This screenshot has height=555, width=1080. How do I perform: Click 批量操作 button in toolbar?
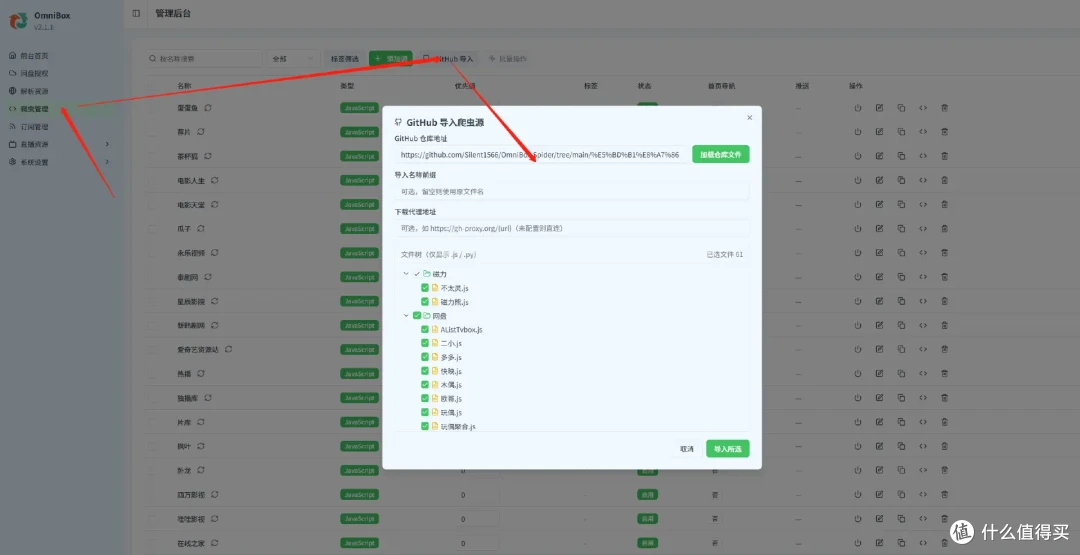click(508, 59)
